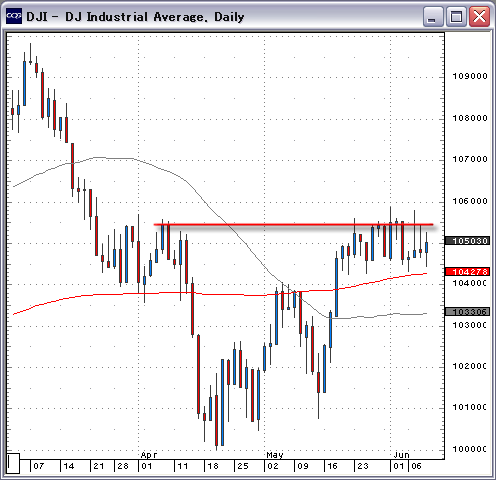Click the 102000 price axis label
The image size is (496, 480).
[469, 366]
